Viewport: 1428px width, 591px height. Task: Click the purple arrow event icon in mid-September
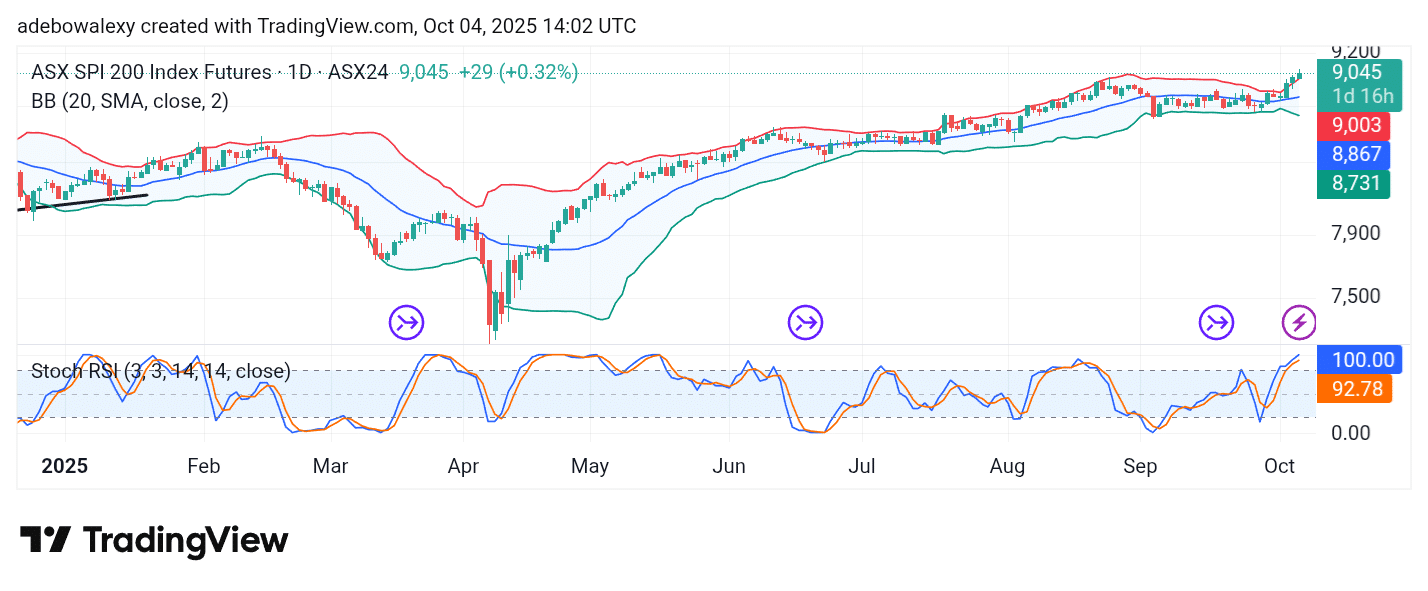(x=1217, y=322)
